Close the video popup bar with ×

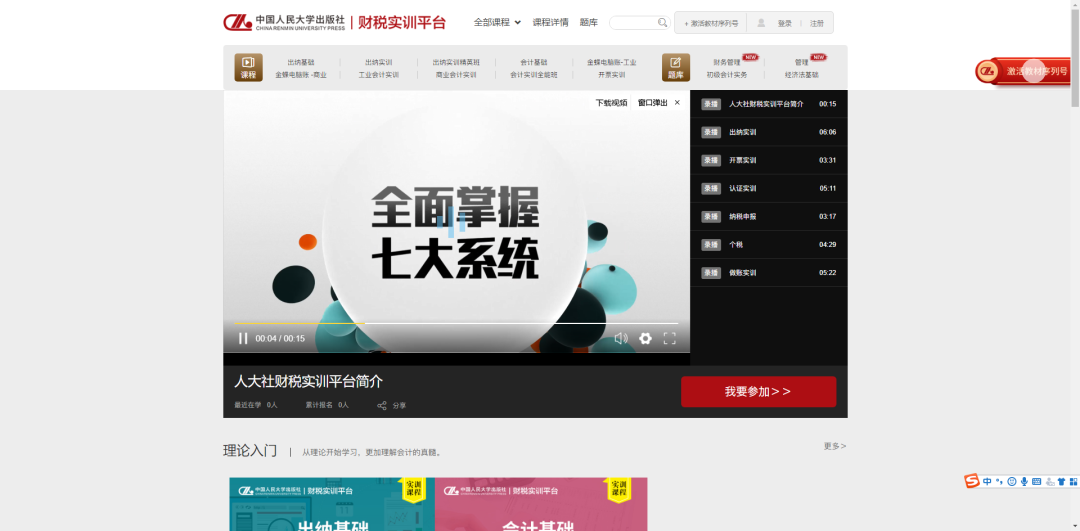[x=677, y=103]
